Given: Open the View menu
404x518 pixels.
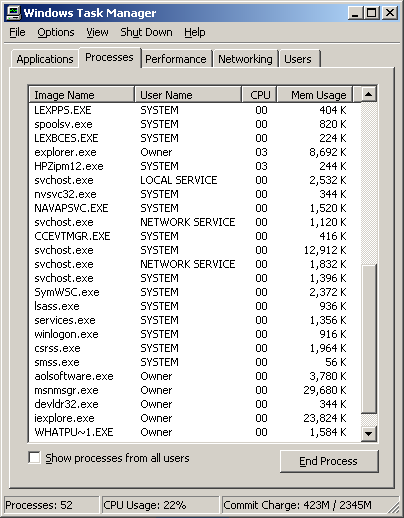Looking at the screenshot, I should (x=97, y=32).
